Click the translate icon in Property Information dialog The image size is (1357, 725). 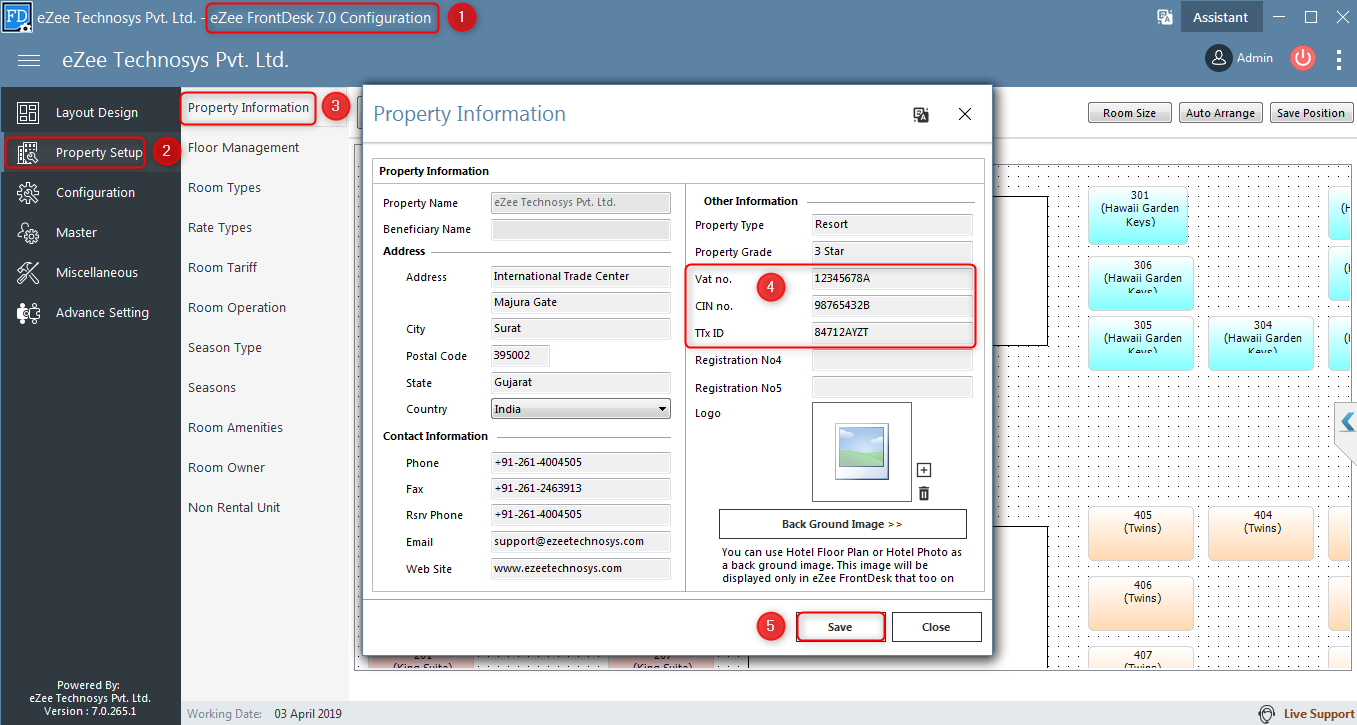tap(921, 115)
